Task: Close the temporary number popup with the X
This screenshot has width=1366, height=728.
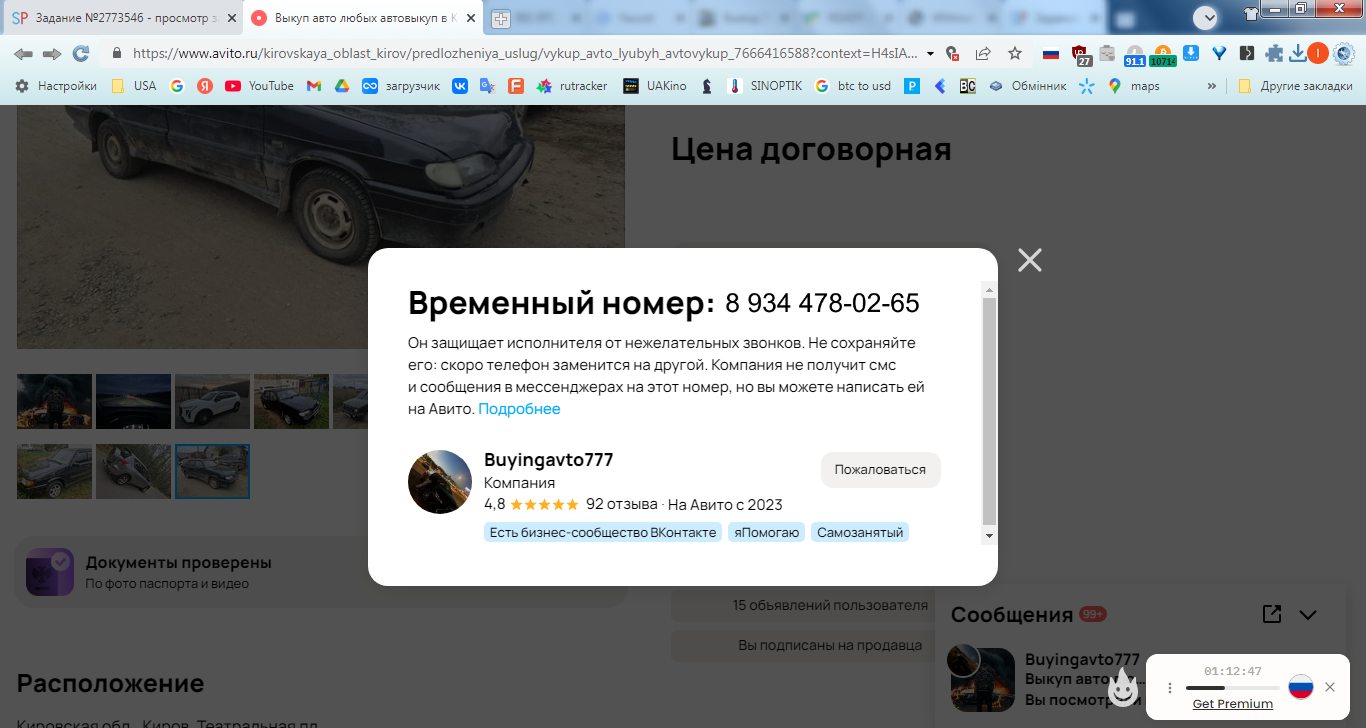Action: 1029,260
